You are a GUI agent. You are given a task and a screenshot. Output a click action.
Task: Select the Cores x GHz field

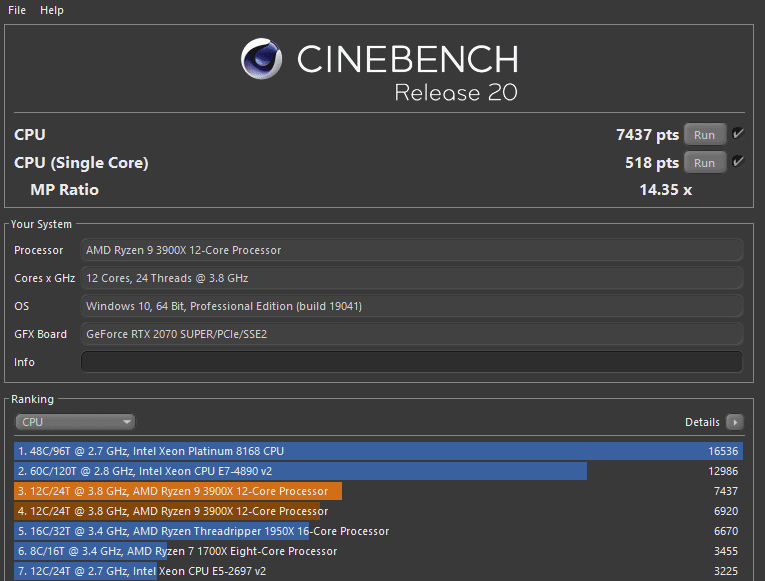412,278
